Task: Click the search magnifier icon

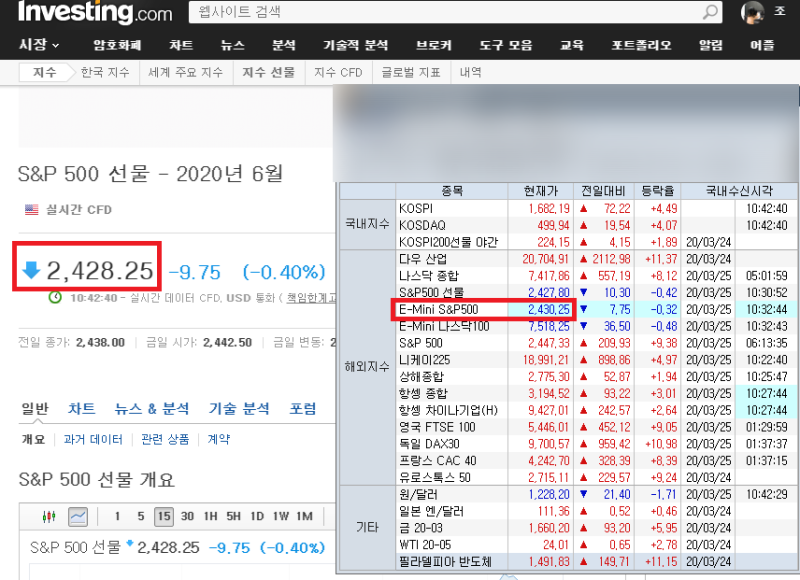Action: [710, 12]
